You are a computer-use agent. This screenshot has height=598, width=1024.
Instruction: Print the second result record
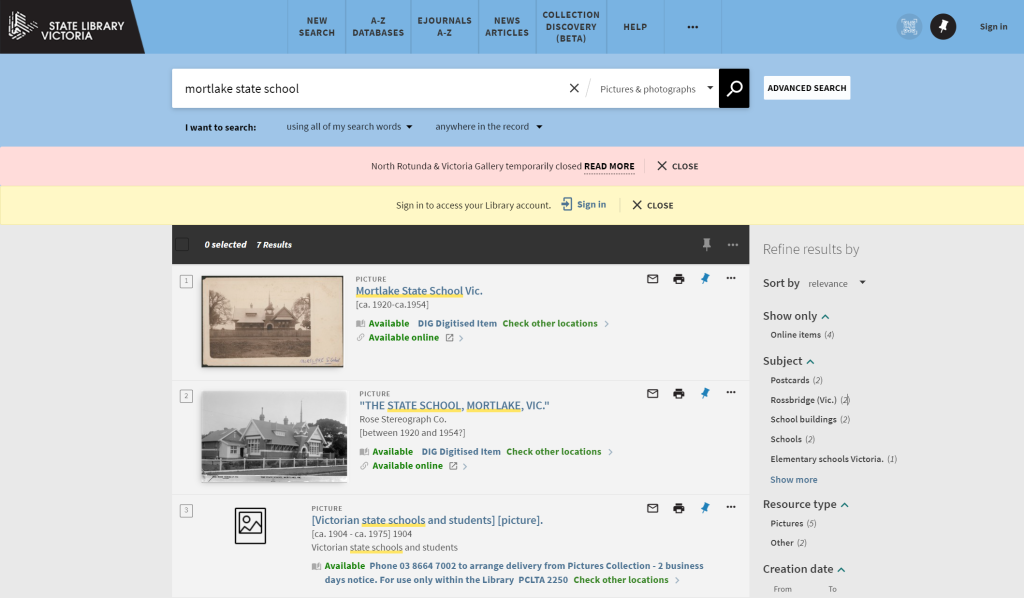point(679,394)
